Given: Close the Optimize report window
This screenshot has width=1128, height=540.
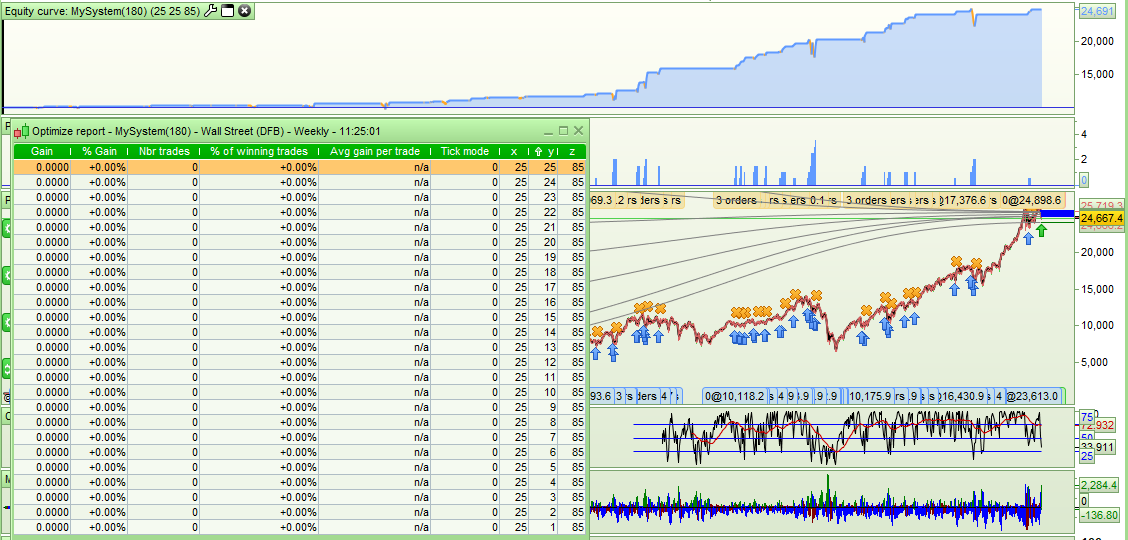Looking at the screenshot, I should point(577,131).
